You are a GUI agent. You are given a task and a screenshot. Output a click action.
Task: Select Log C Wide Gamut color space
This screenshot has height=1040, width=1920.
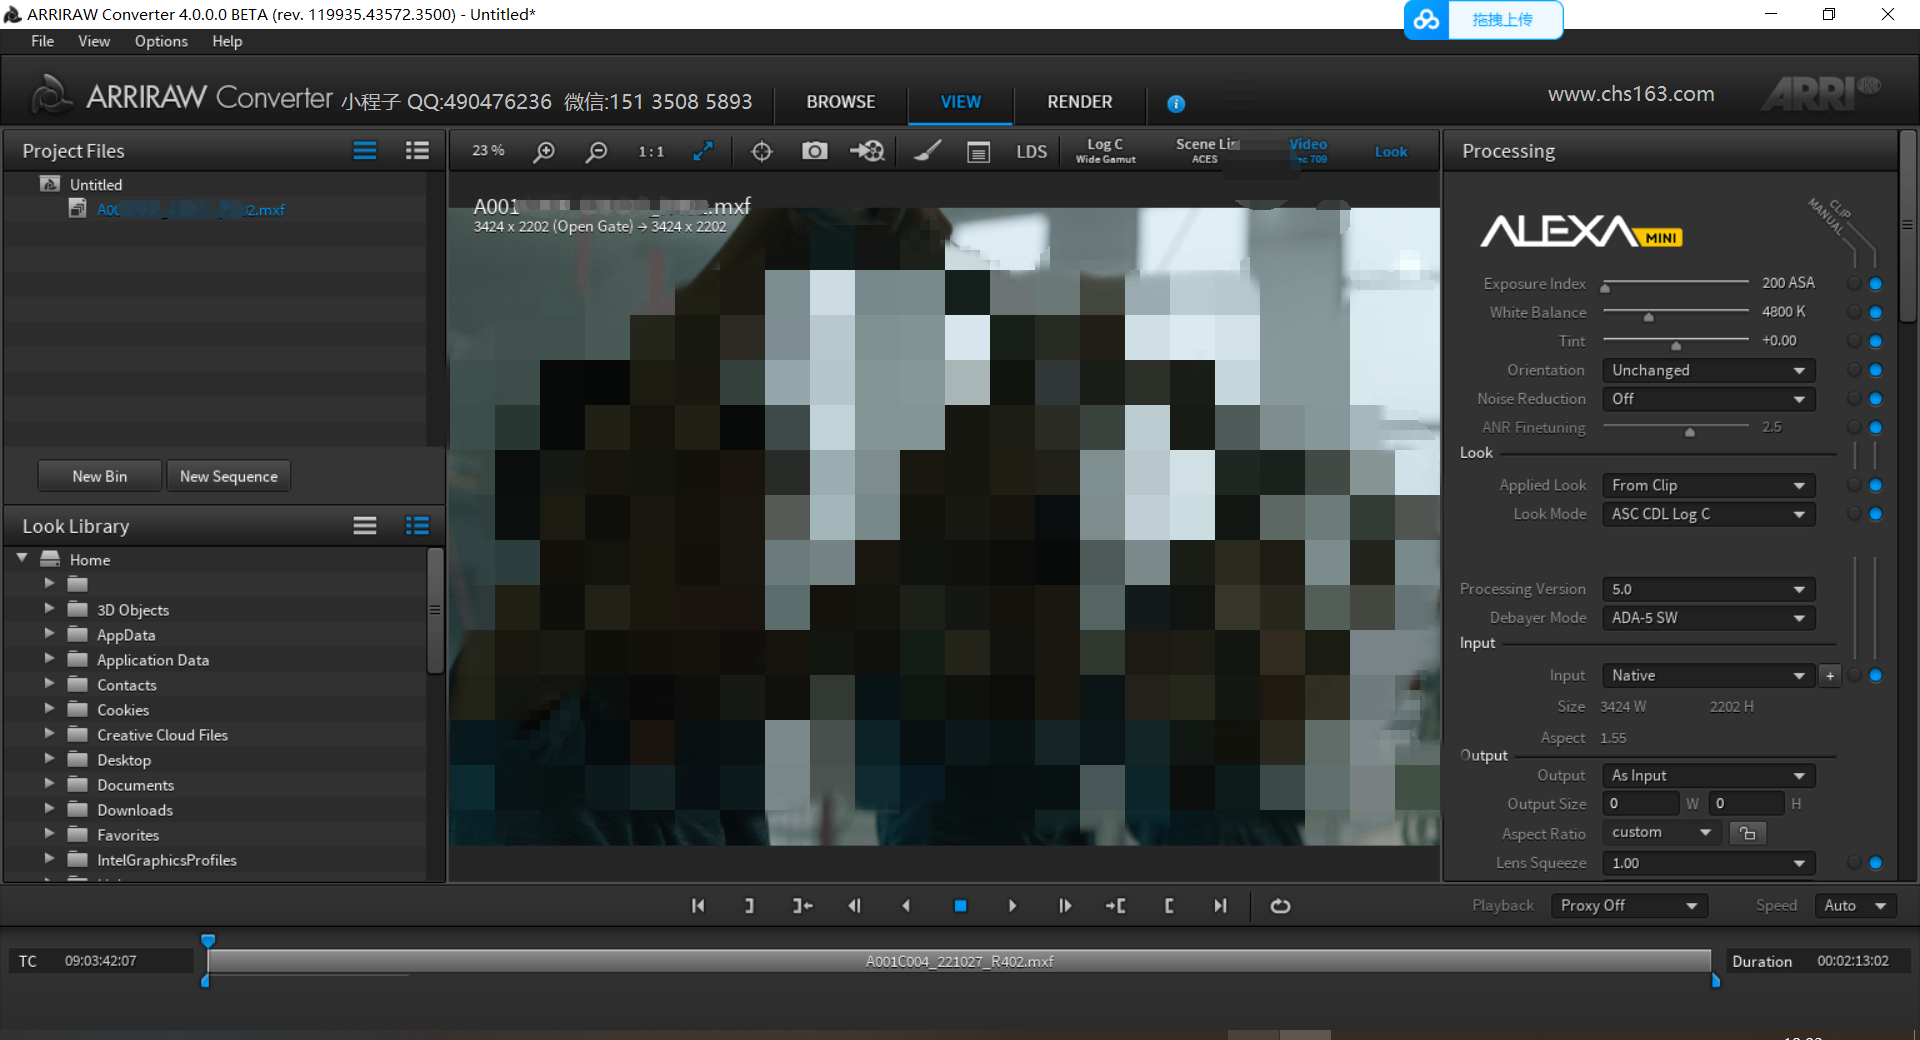(x=1105, y=151)
